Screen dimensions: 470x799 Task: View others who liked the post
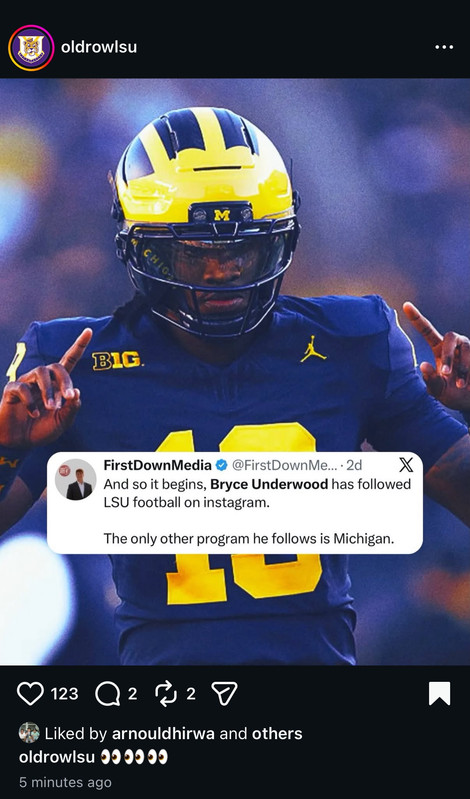tap(277, 733)
